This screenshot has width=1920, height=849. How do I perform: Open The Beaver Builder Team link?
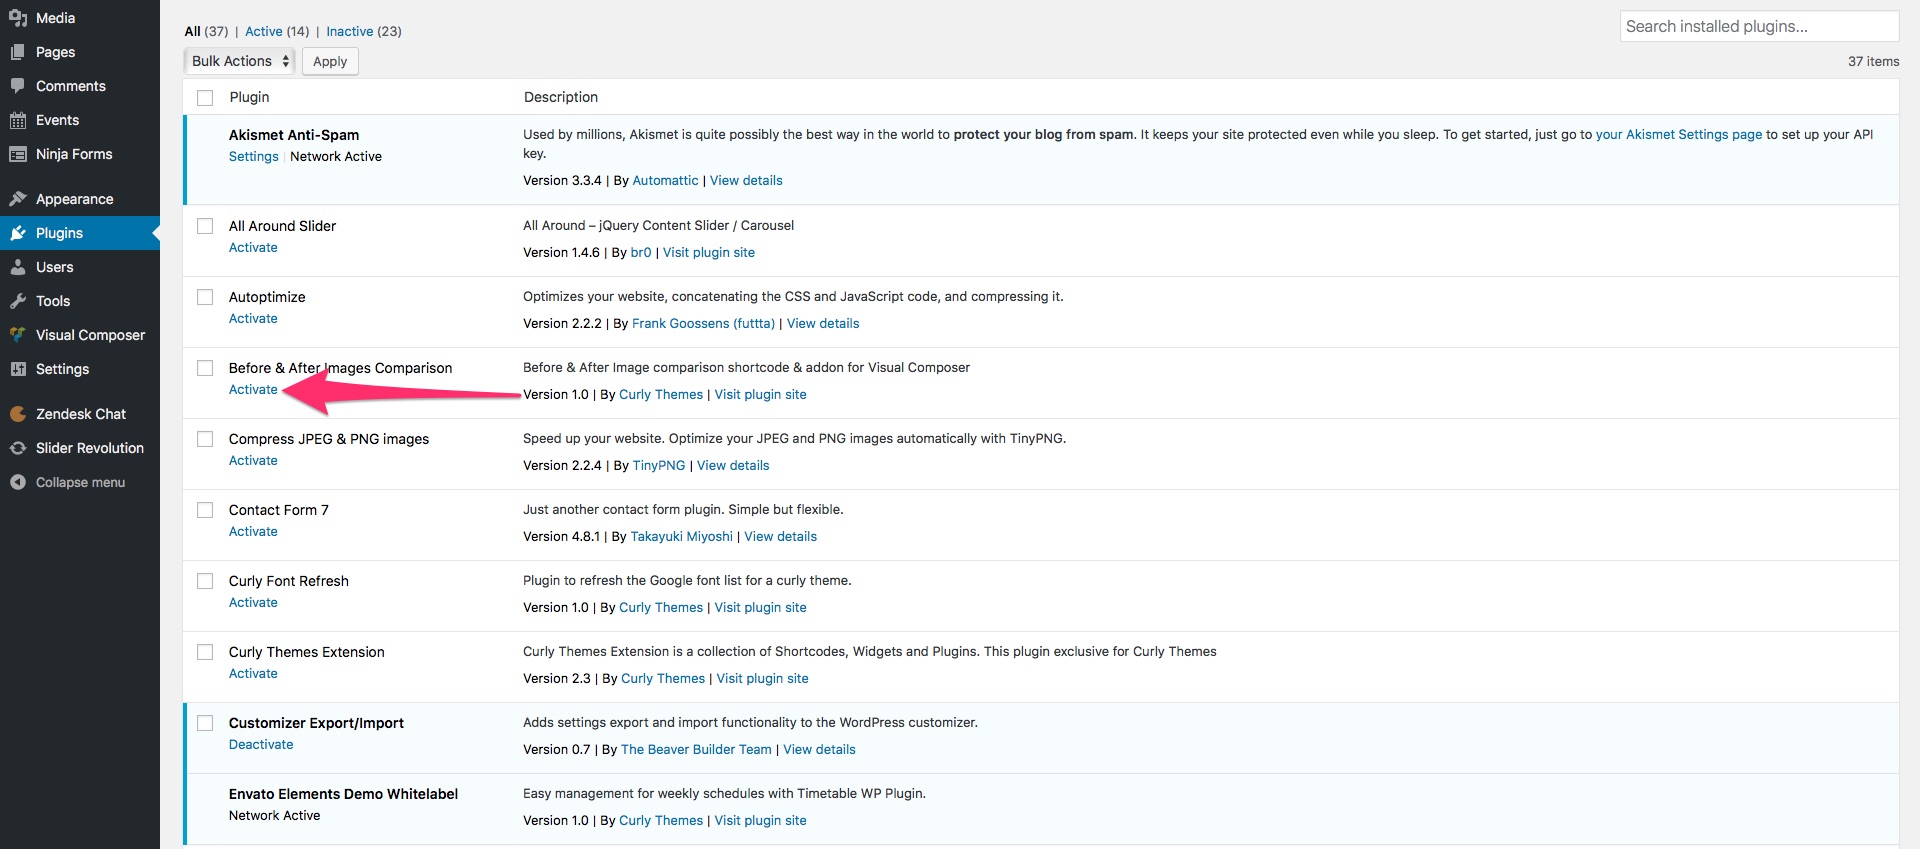click(696, 750)
